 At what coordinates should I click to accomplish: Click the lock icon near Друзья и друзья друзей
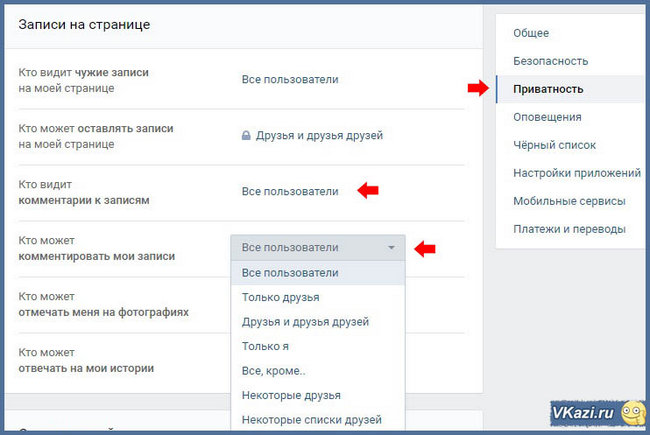point(246,135)
